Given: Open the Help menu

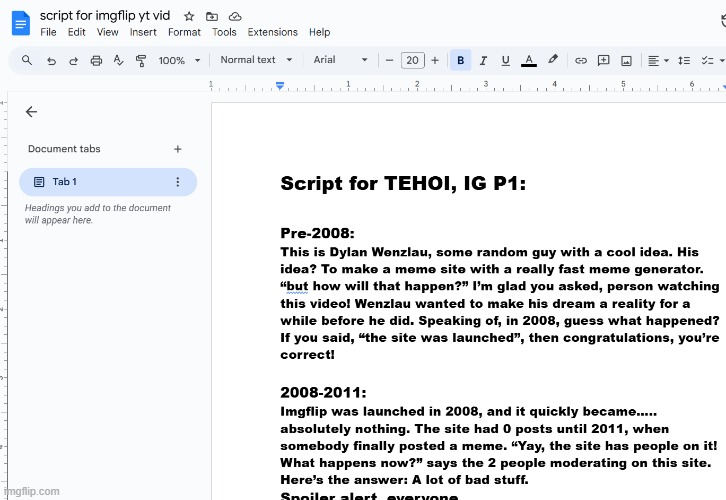Looking at the screenshot, I should (x=319, y=32).
